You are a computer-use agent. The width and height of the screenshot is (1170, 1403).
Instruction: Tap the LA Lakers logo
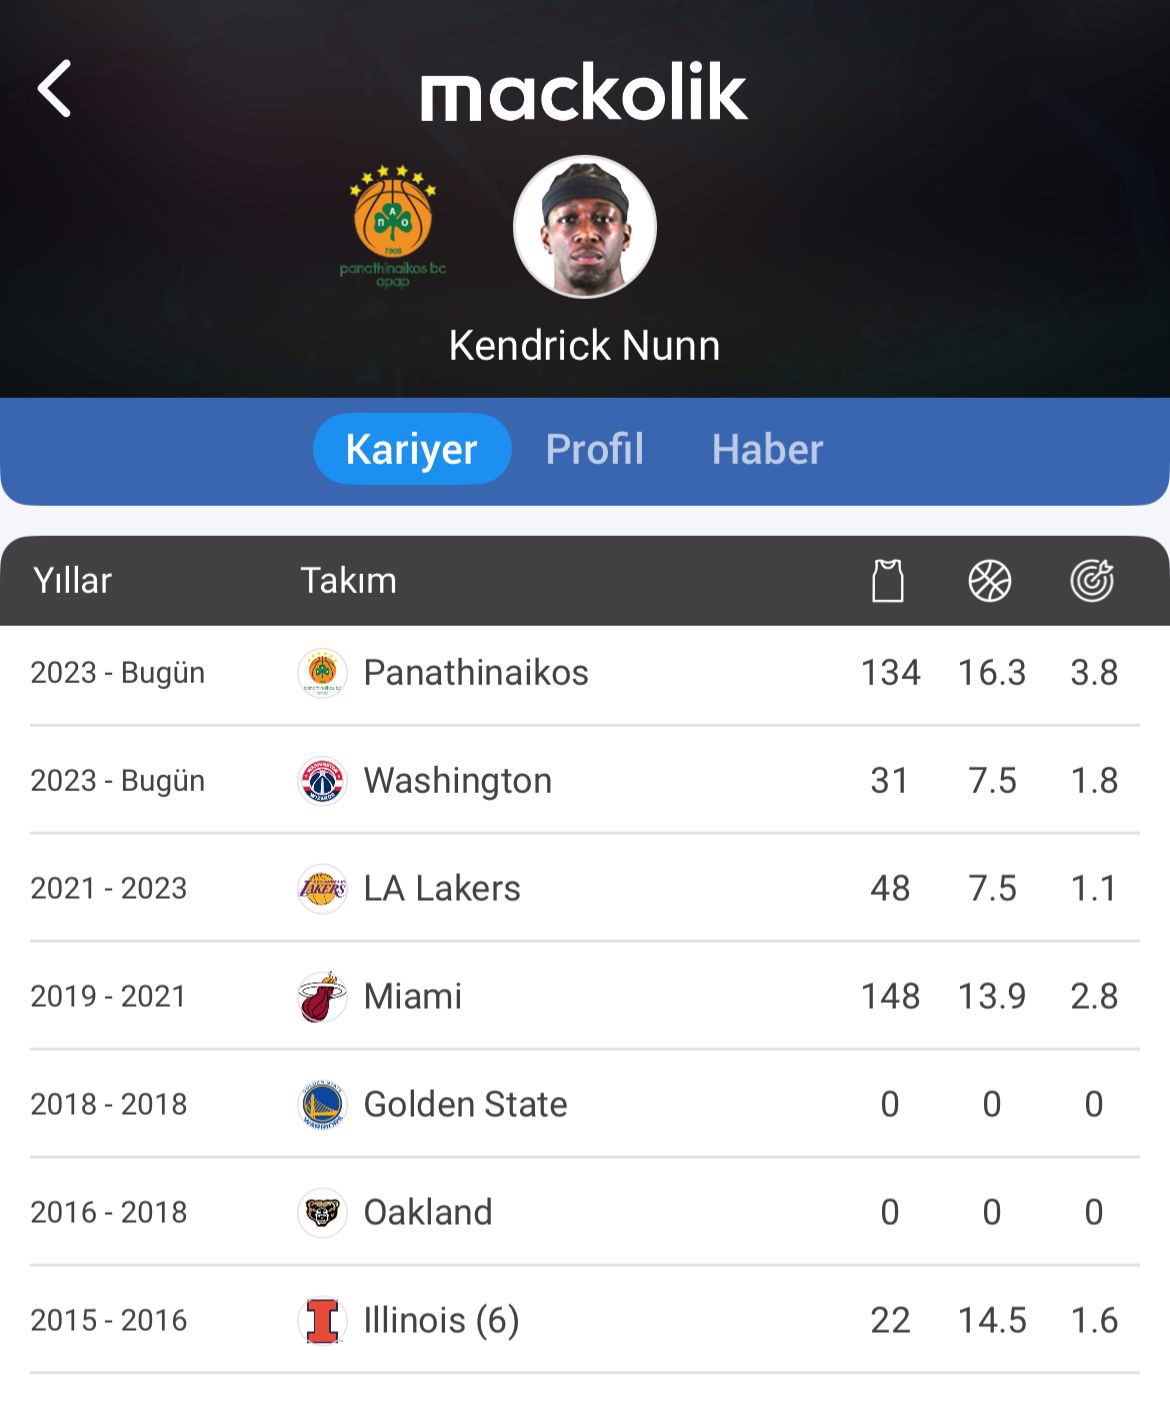click(x=322, y=889)
